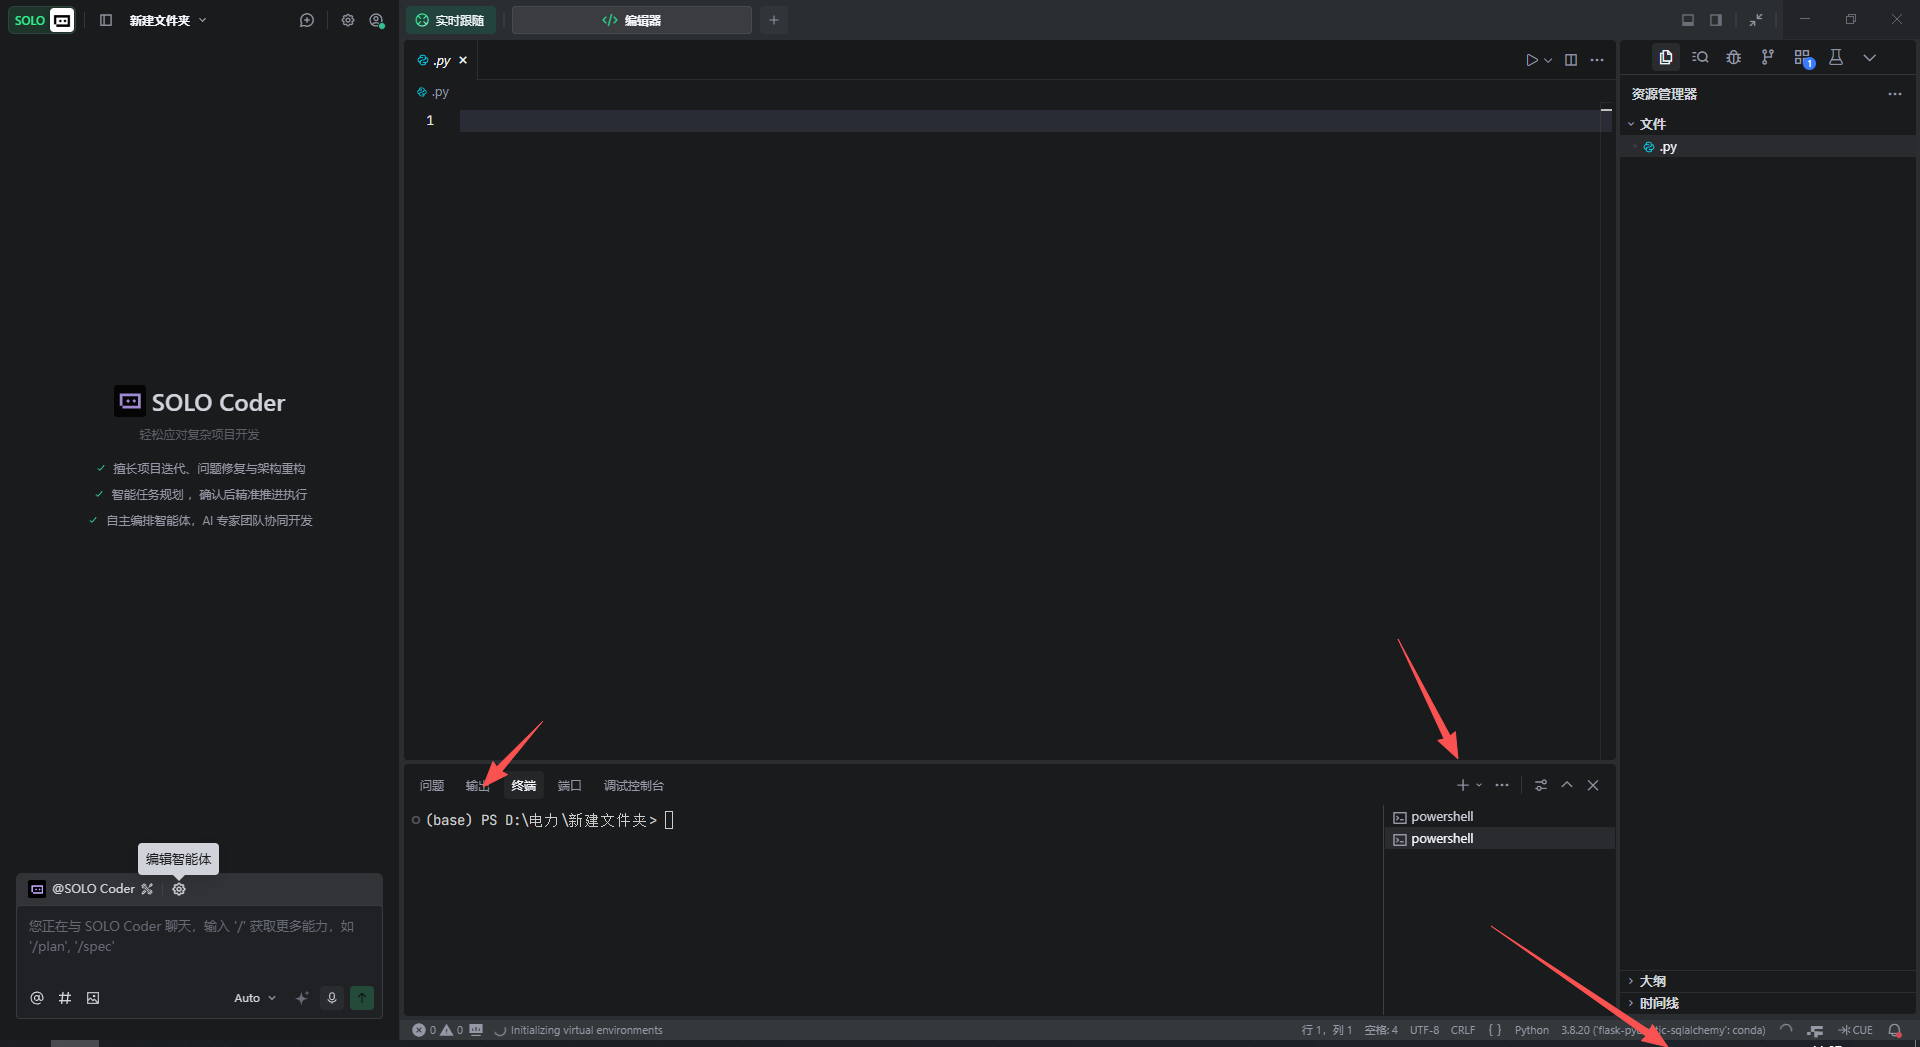The height and width of the screenshot is (1047, 1920).
Task: Open the 新建文件夹 project dropdown
Action: (168, 20)
